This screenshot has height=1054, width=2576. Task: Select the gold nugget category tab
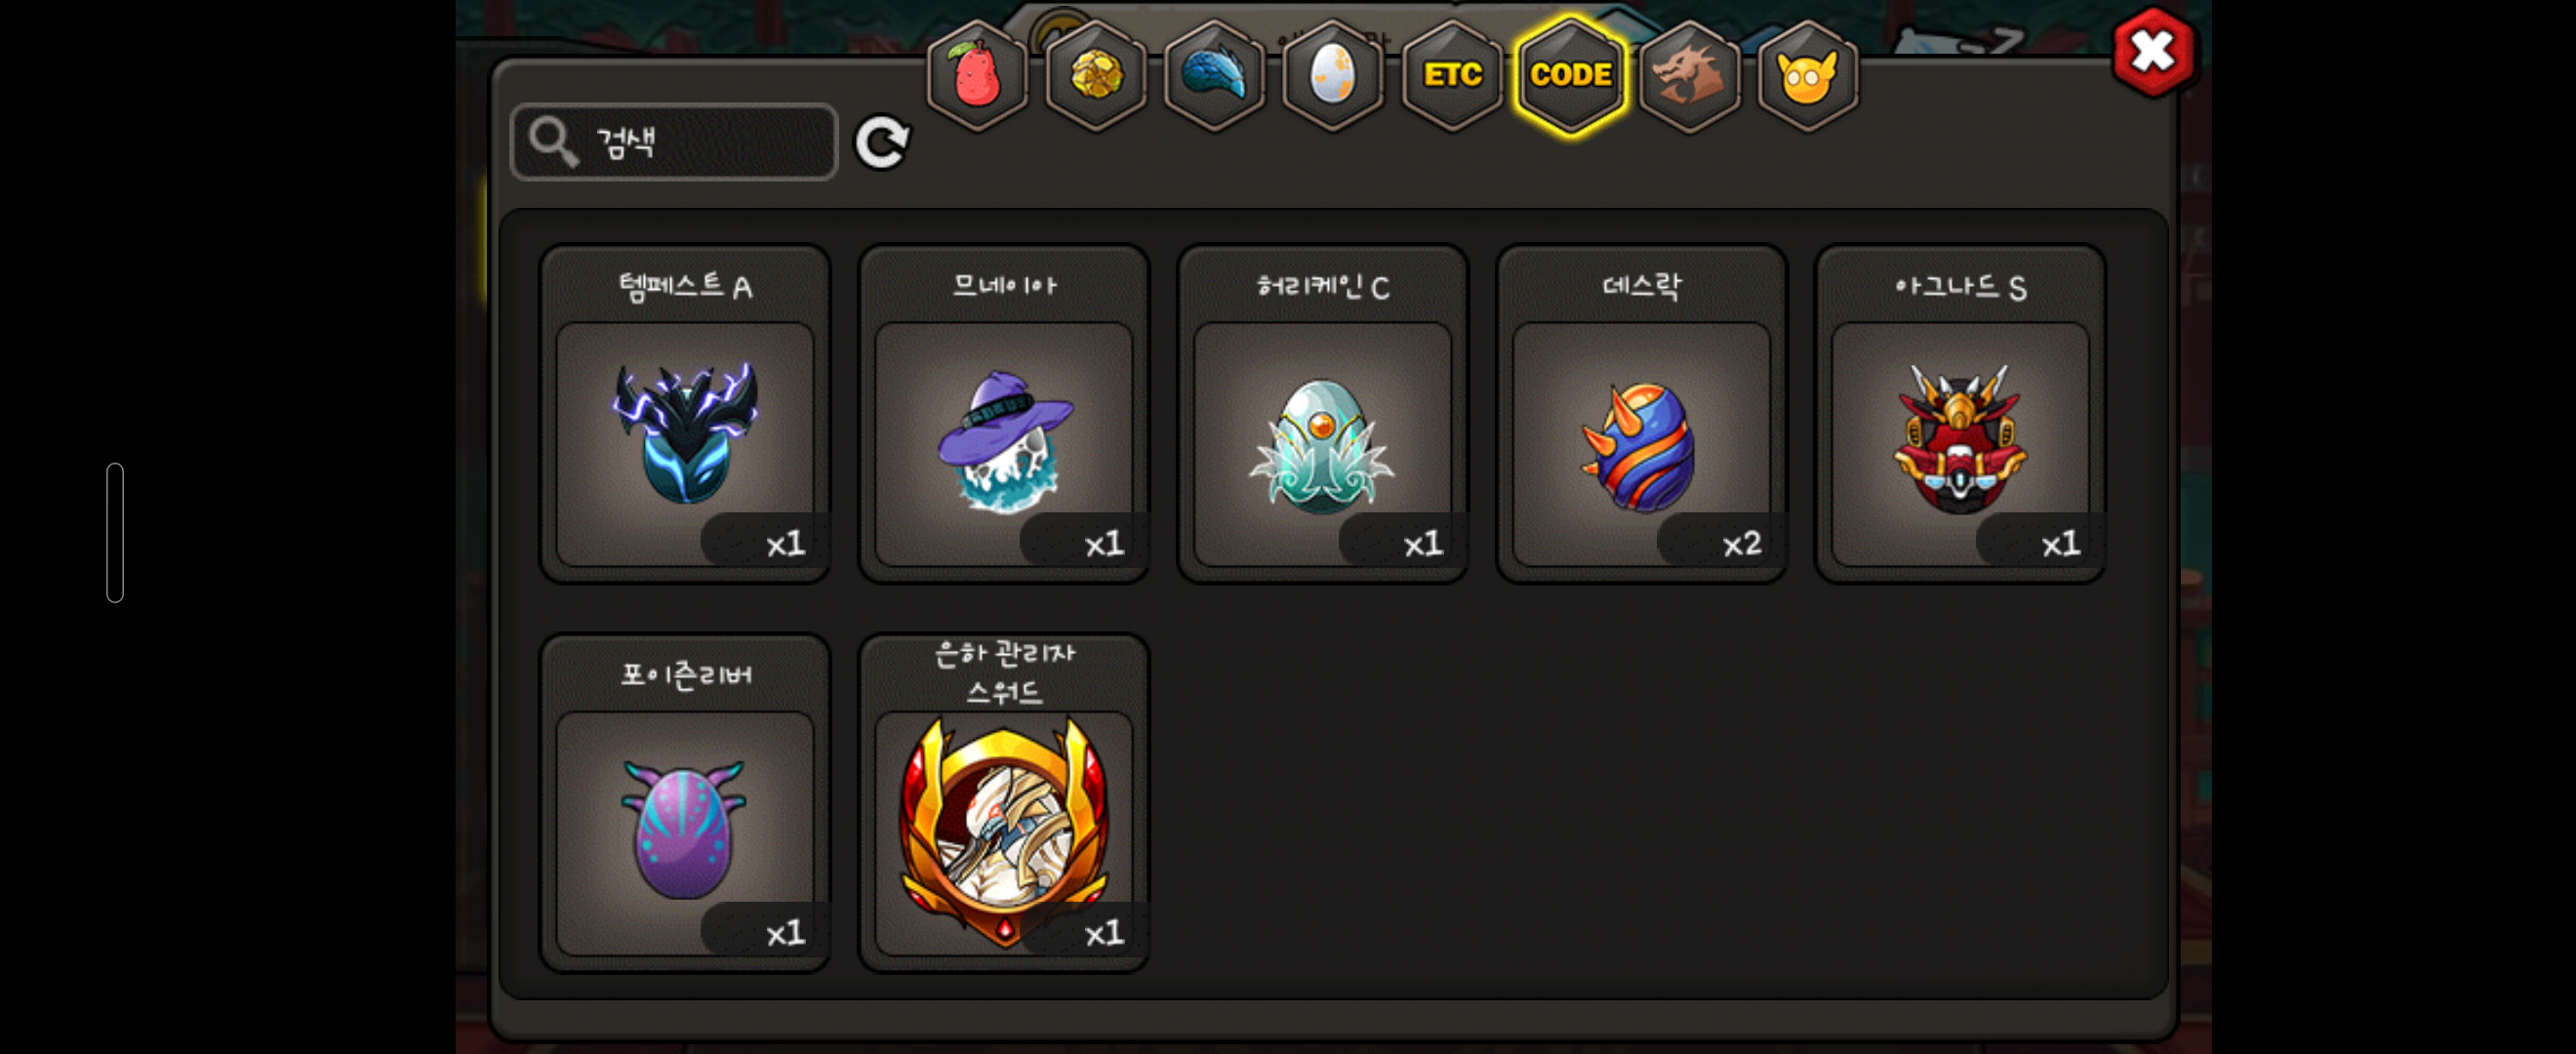pyautogui.click(x=1096, y=76)
